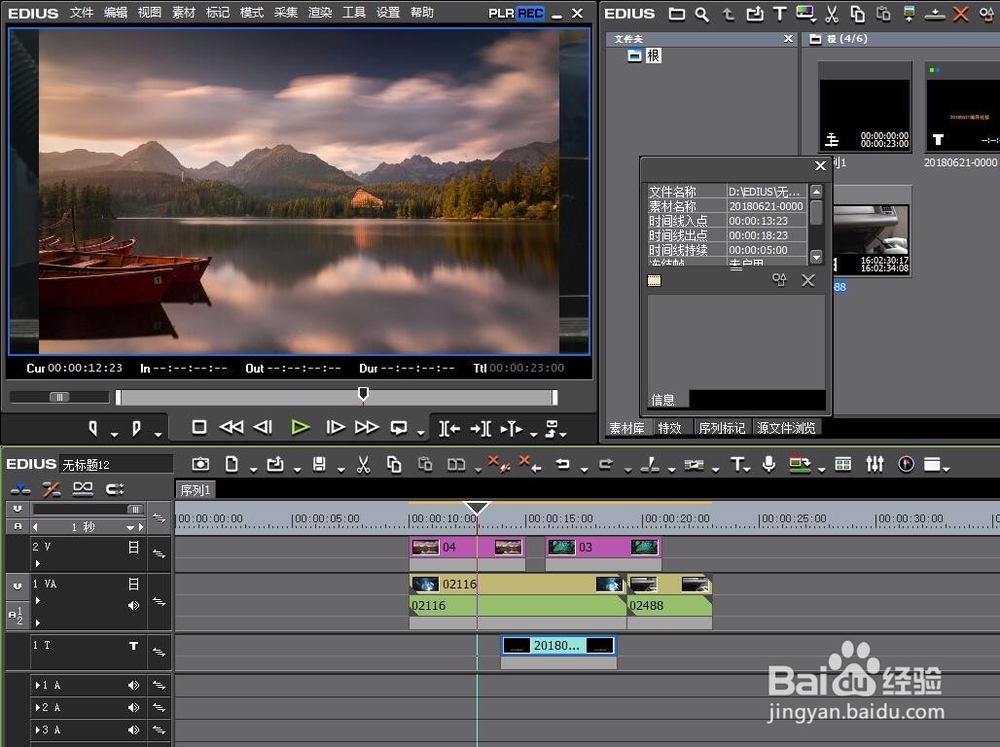Open the 素材 menu
Screen dimensions: 1000x747
(184, 13)
